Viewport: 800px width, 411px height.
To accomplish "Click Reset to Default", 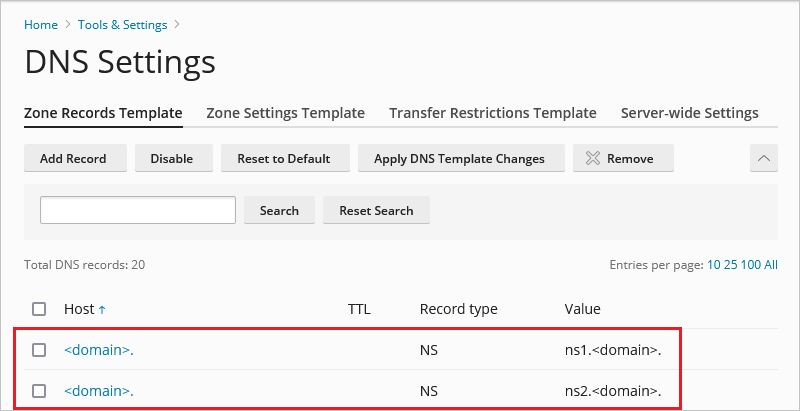I will click(283, 158).
